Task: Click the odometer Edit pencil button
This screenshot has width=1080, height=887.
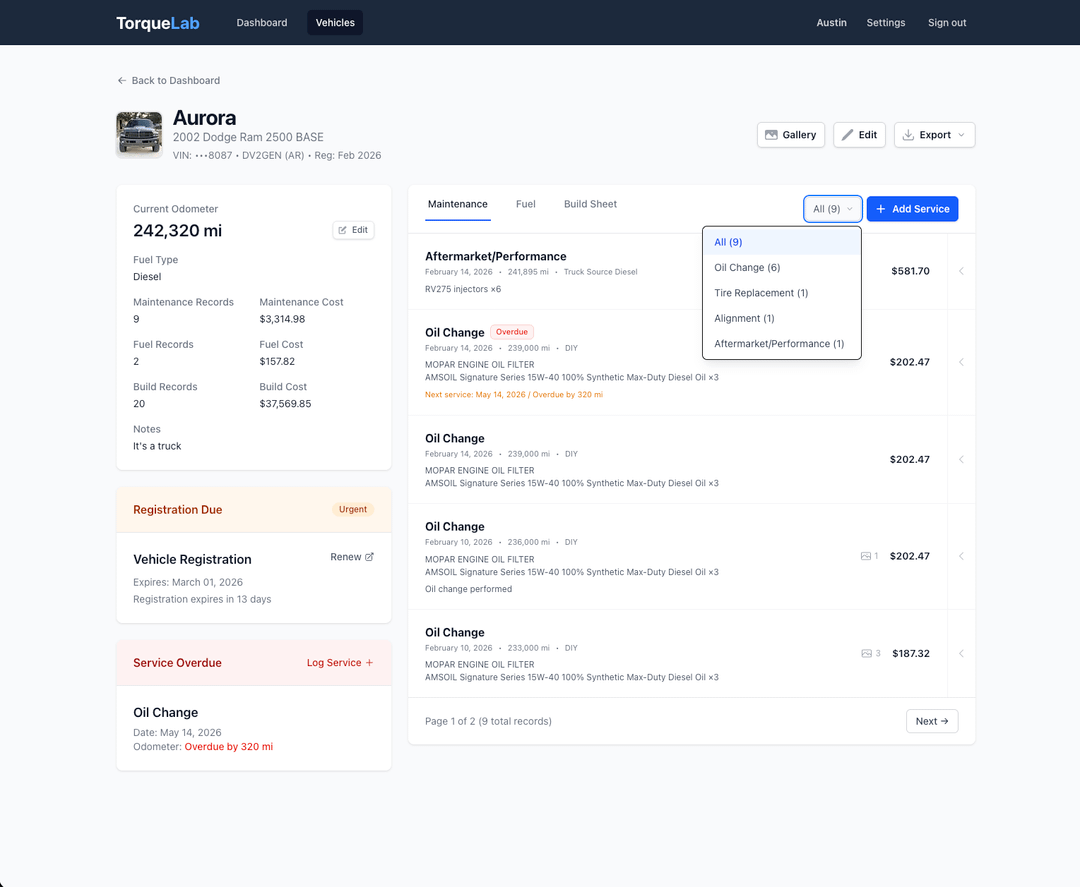Action: [x=353, y=230]
